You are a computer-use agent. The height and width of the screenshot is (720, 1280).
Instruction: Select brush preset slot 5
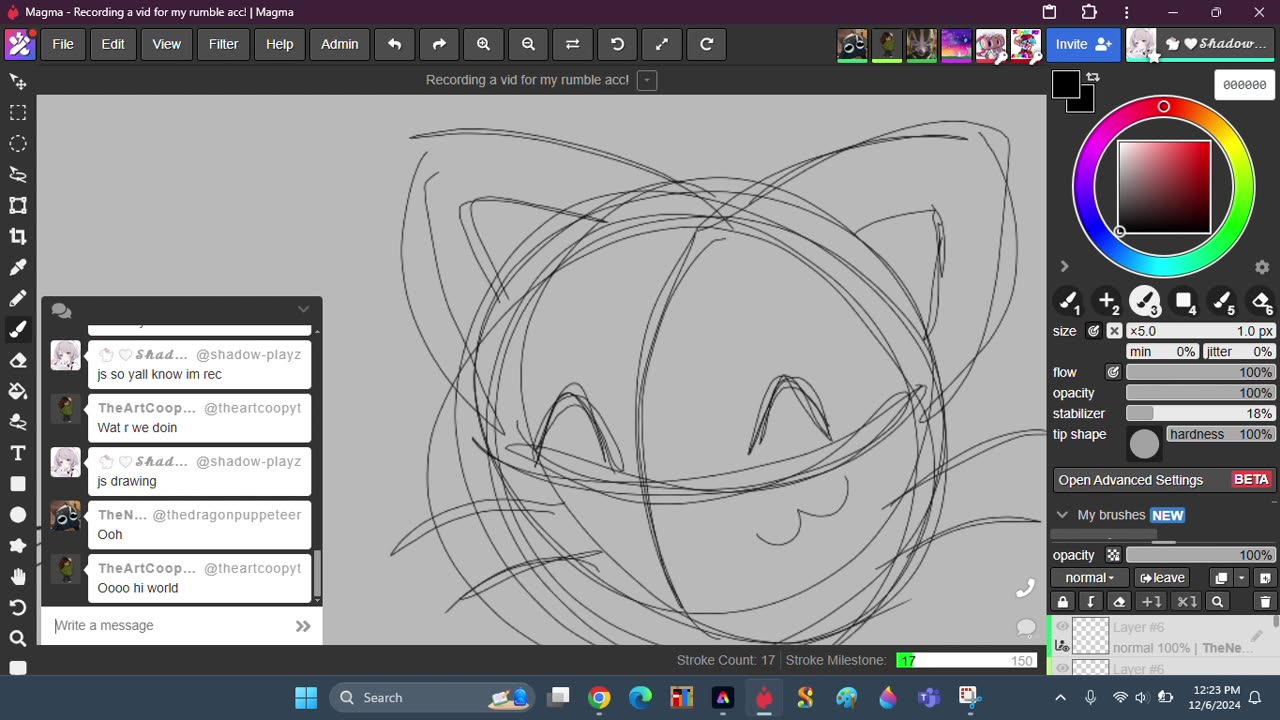[1222, 301]
